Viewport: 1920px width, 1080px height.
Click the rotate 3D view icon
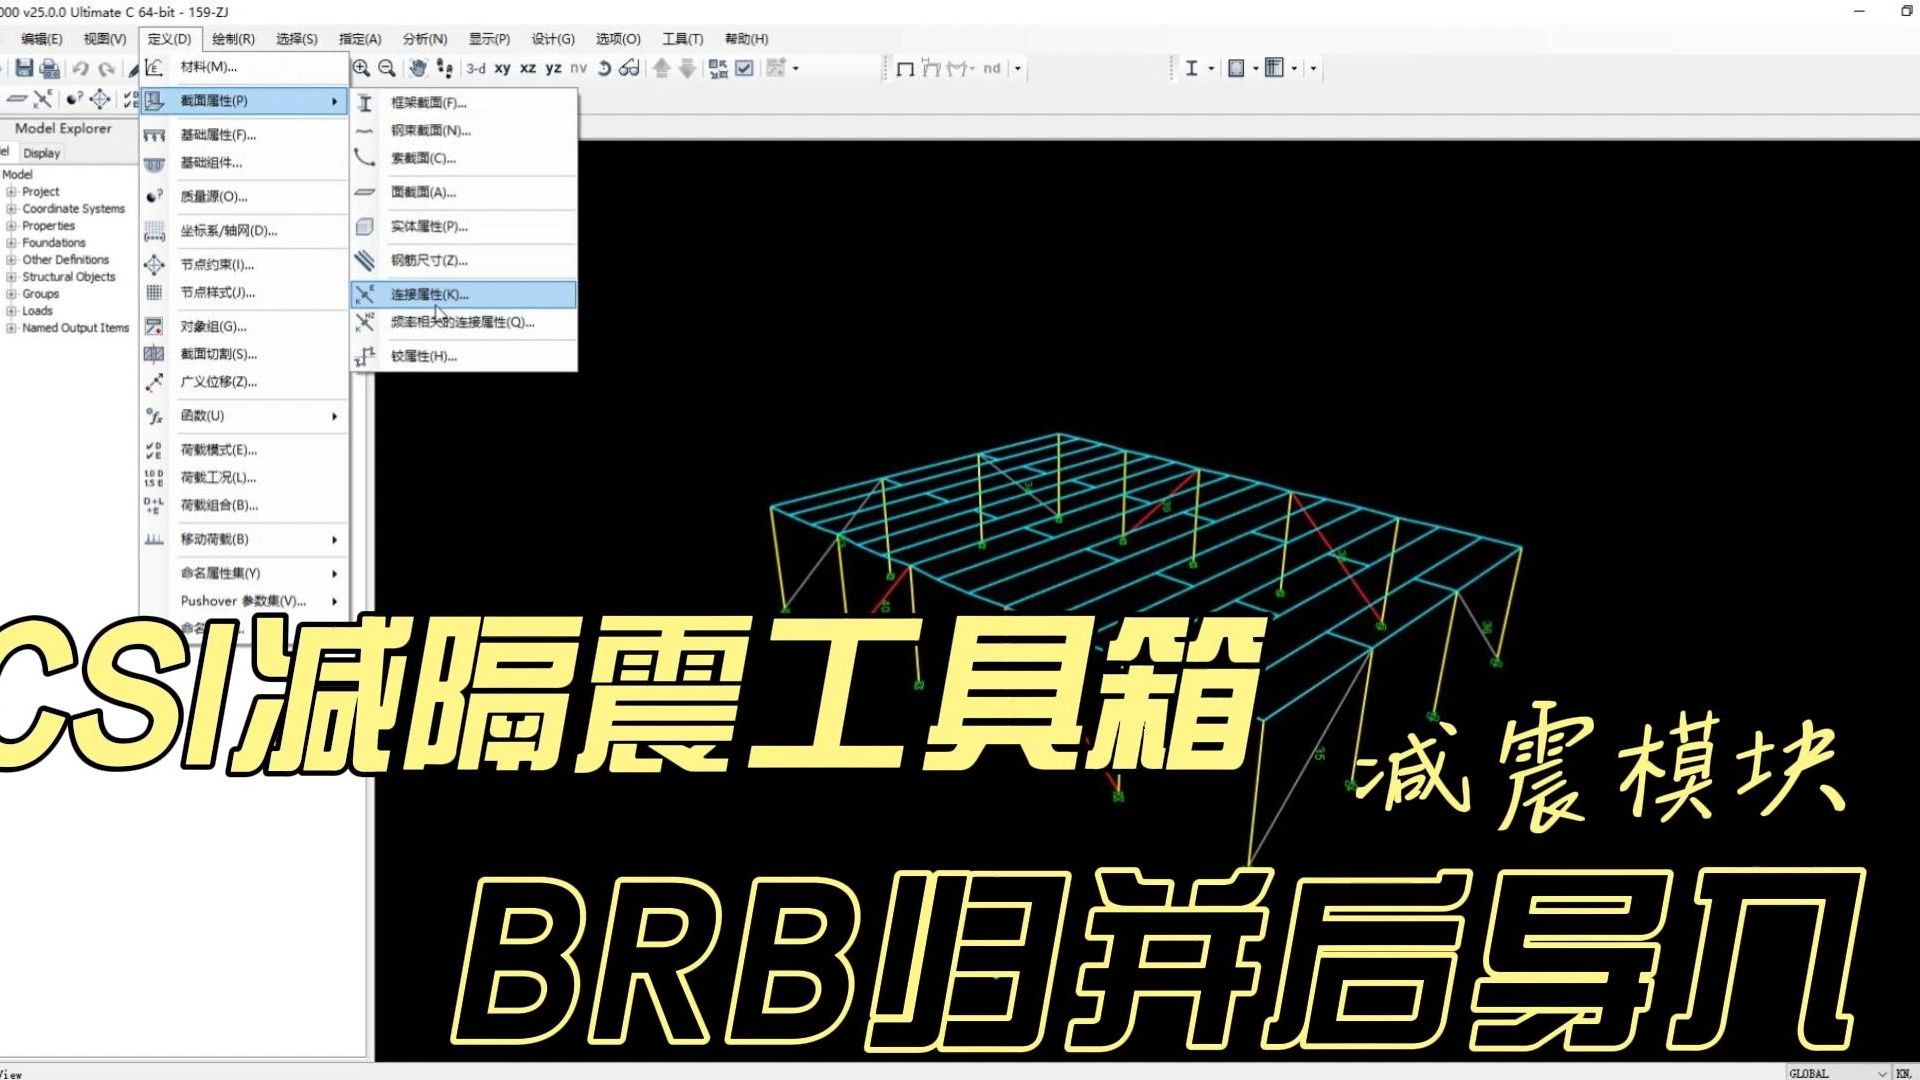(x=604, y=68)
